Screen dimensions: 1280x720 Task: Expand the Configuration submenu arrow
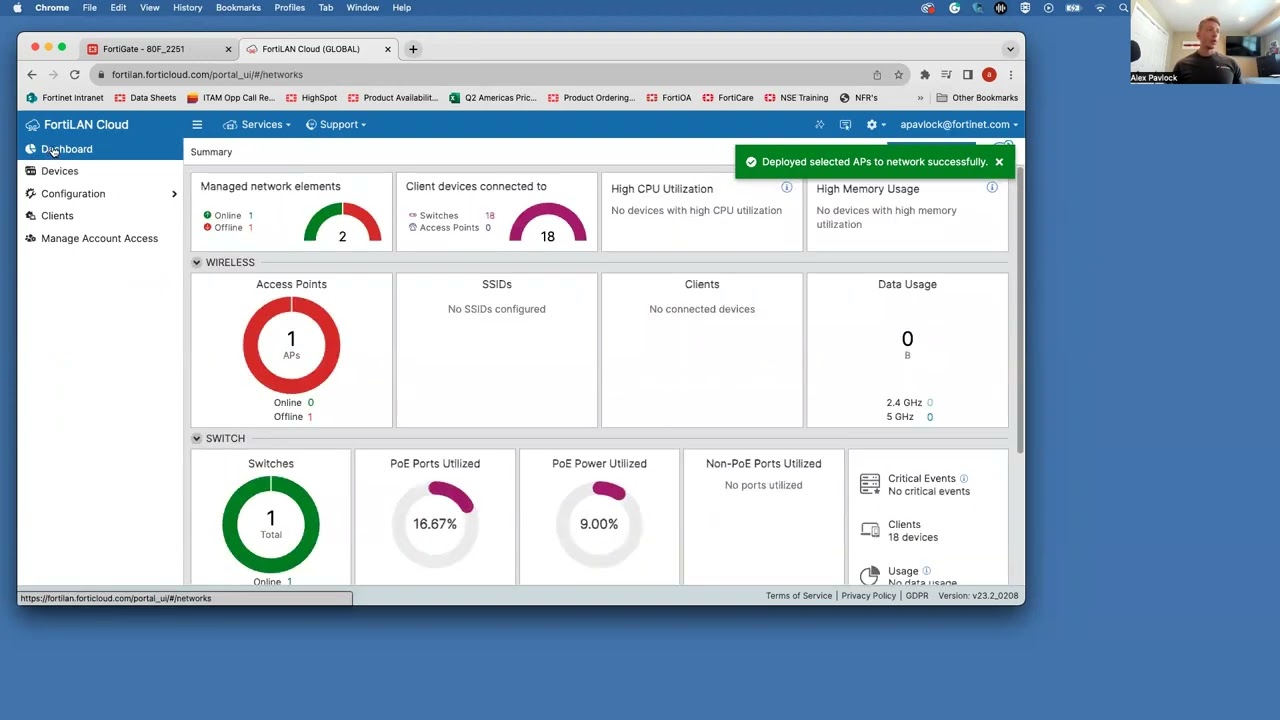(174, 194)
